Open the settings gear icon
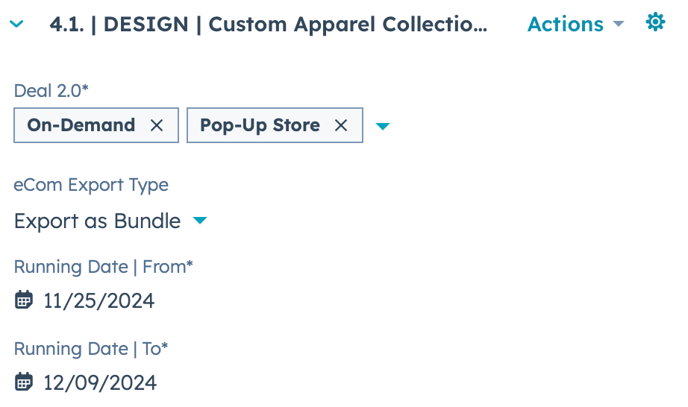688x407 pixels. pos(655,22)
